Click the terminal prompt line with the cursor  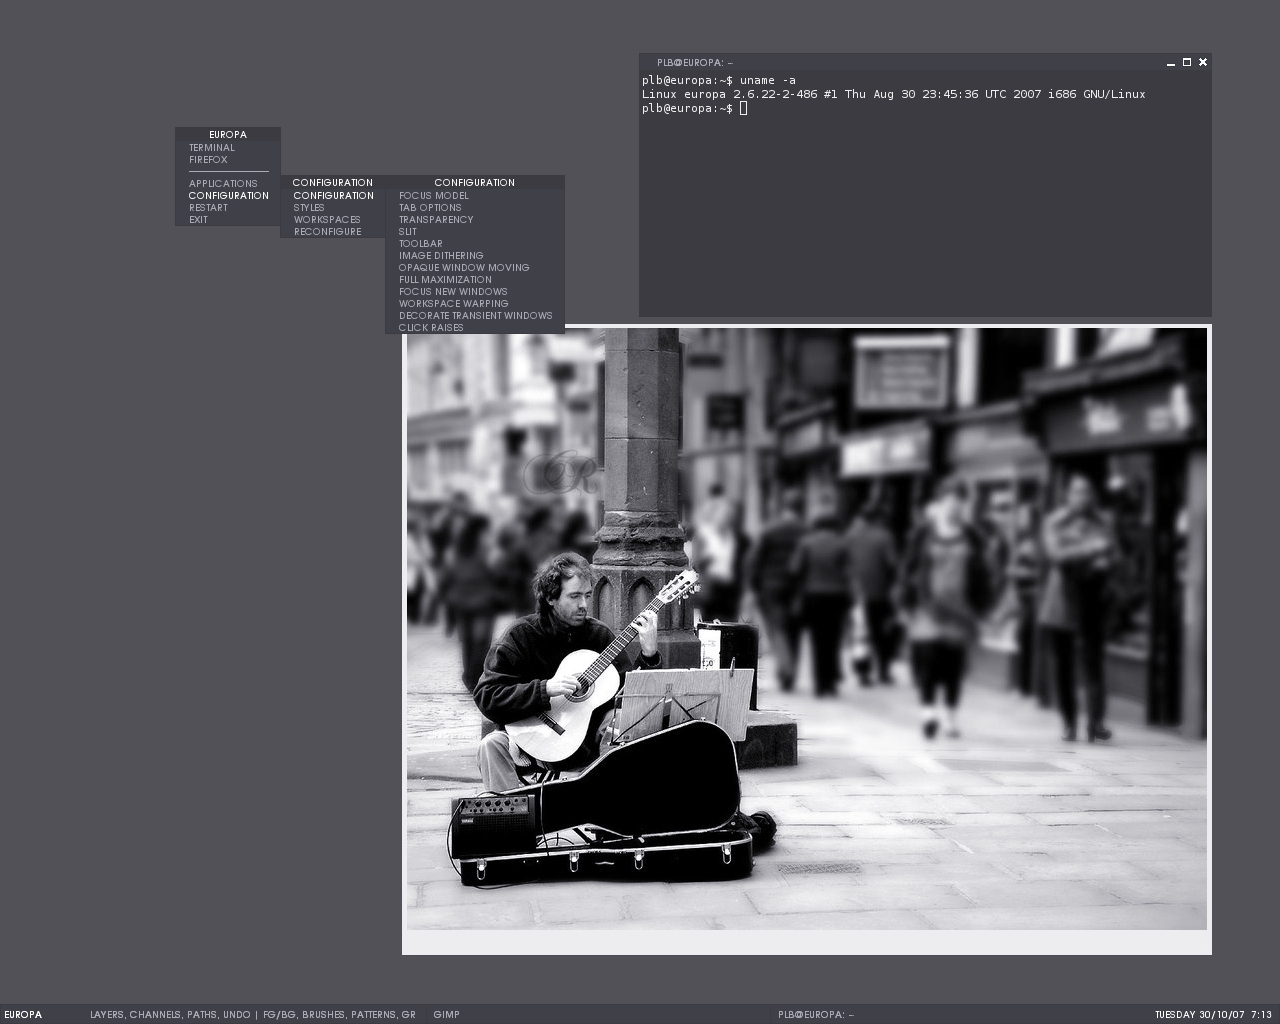(694, 108)
